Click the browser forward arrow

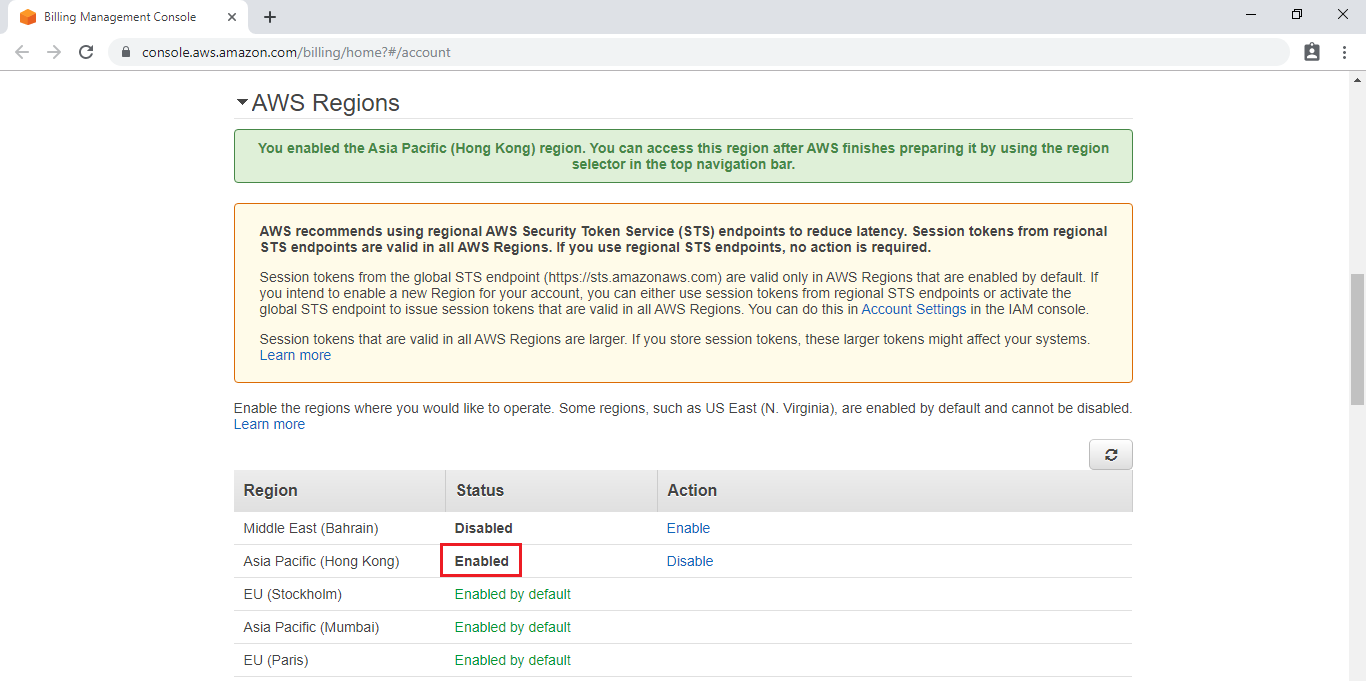[54, 52]
